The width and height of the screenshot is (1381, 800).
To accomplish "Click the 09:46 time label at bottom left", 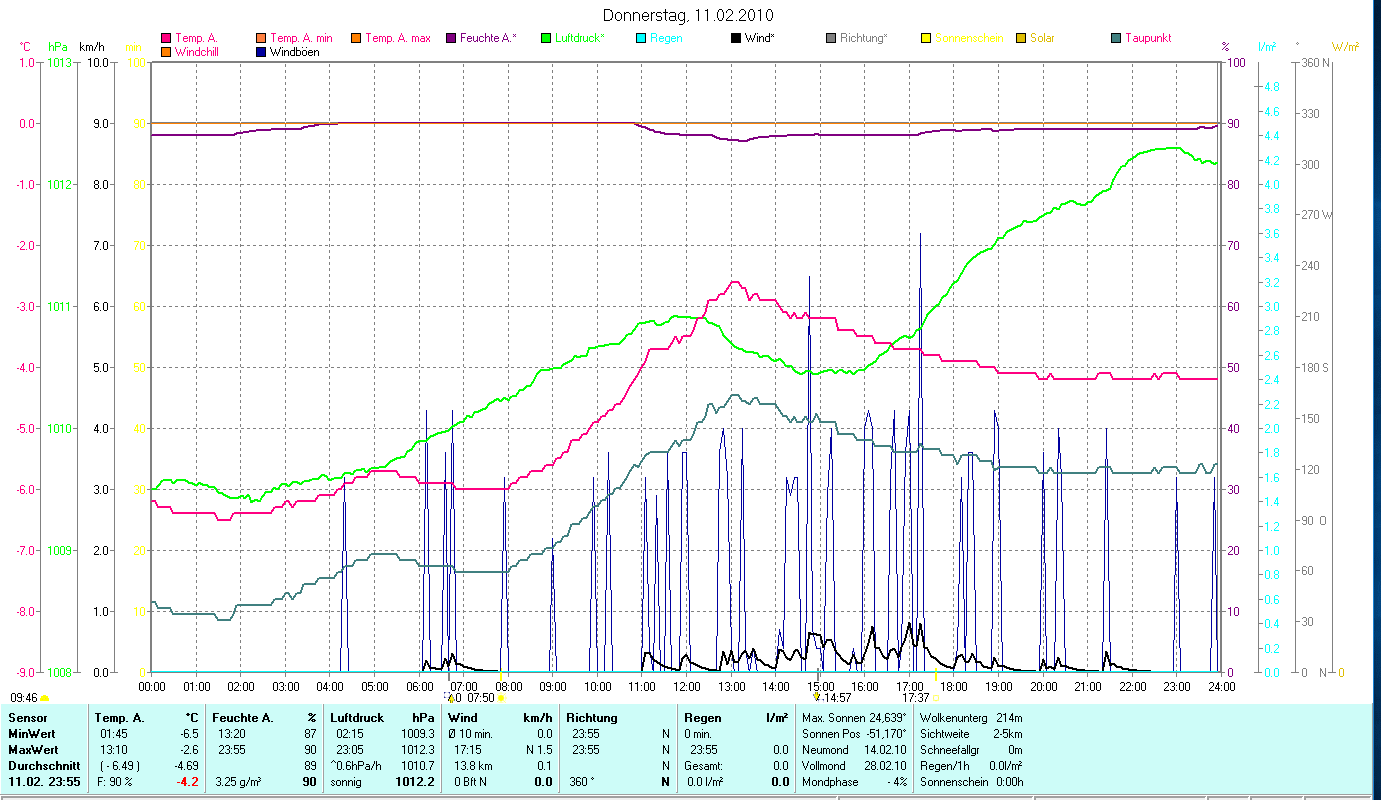I will pyautogui.click(x=24, y=698).
